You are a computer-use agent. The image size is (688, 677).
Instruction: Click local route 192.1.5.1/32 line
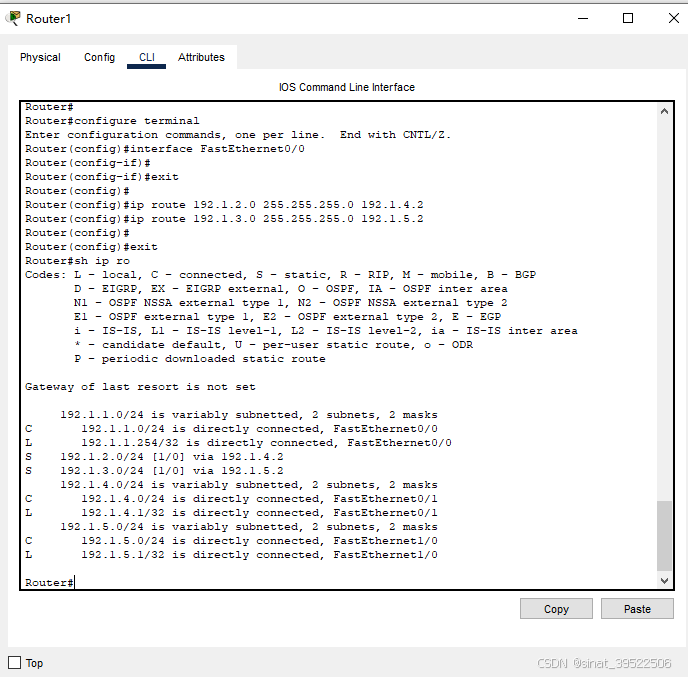point(231,555)
